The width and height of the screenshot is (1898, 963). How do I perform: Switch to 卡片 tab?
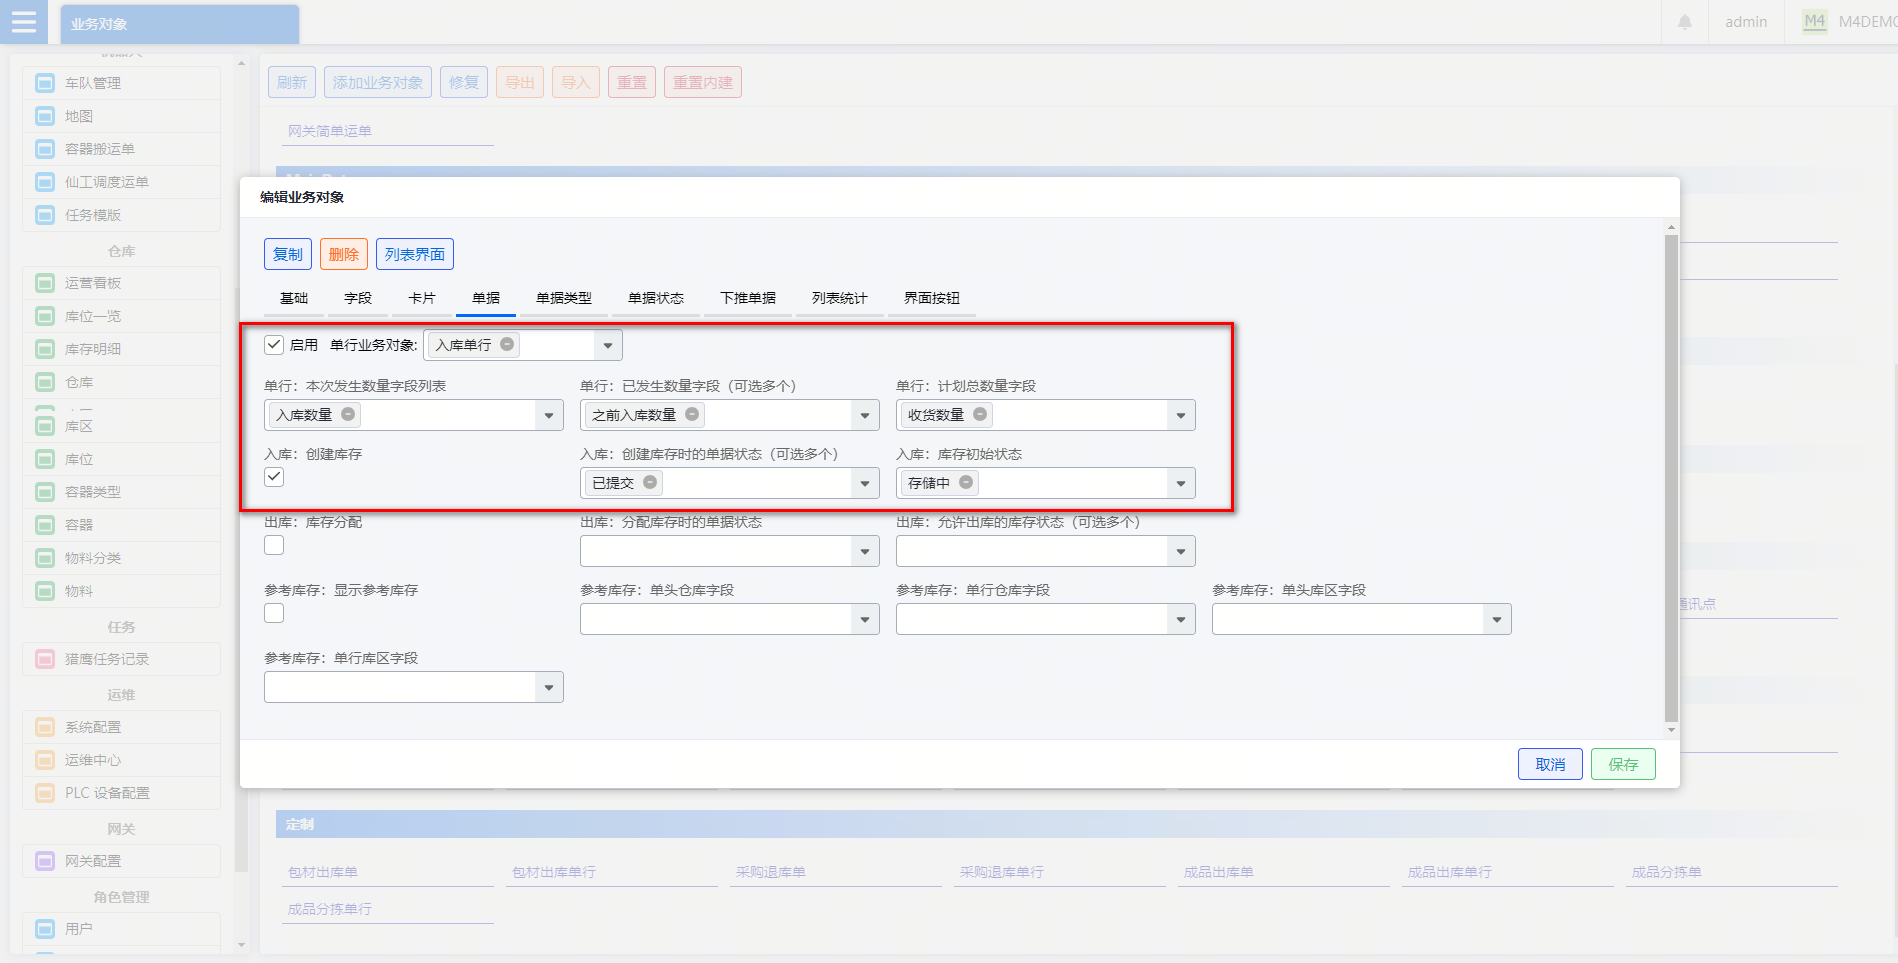click(422, 298)
